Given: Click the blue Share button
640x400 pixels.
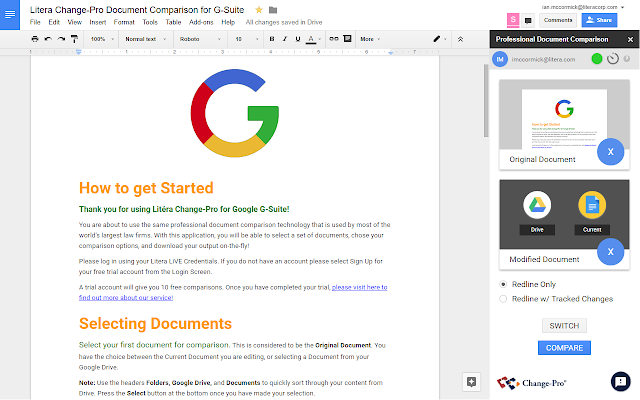Looking at the screenshot, I should (x=599, y=20).
